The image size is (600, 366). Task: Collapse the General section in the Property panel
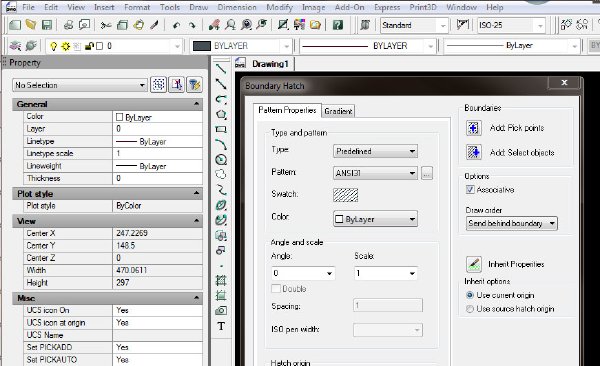click(x=196, y=104)
